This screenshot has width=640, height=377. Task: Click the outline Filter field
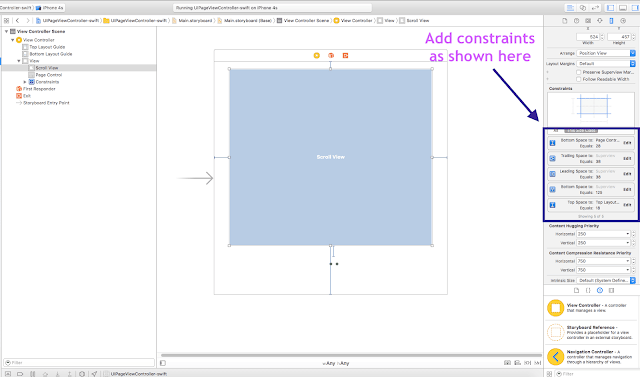(x=79, y=362)
